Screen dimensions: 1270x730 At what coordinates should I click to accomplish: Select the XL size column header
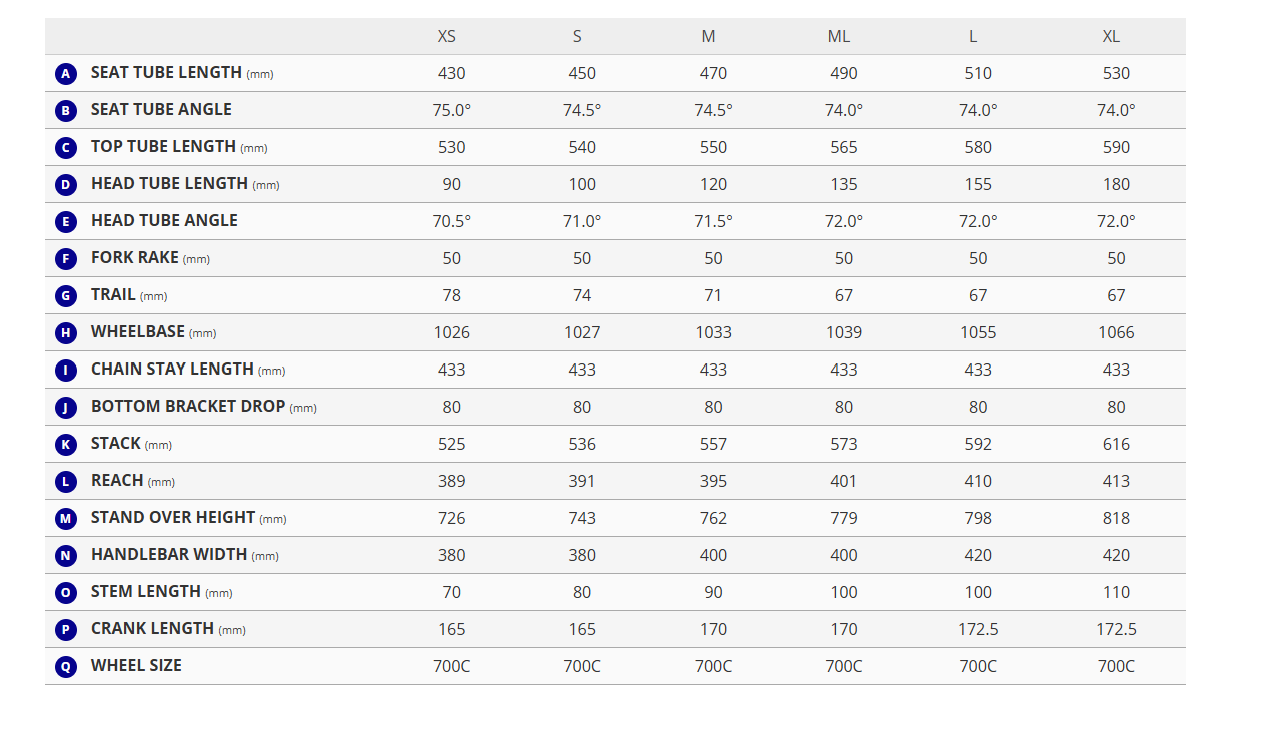(1111, 36)
